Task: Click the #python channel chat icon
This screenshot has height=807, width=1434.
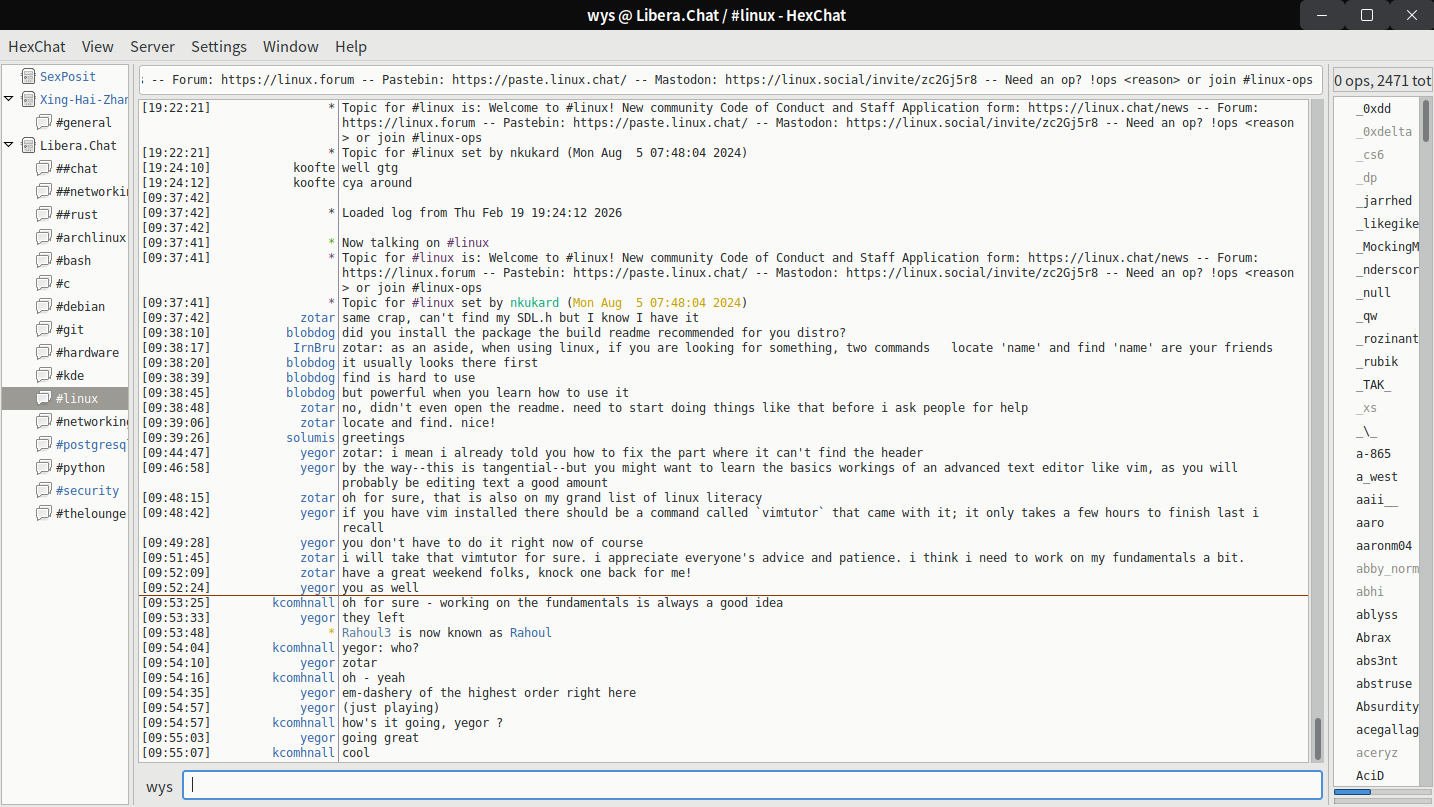Action: (43, 467)
